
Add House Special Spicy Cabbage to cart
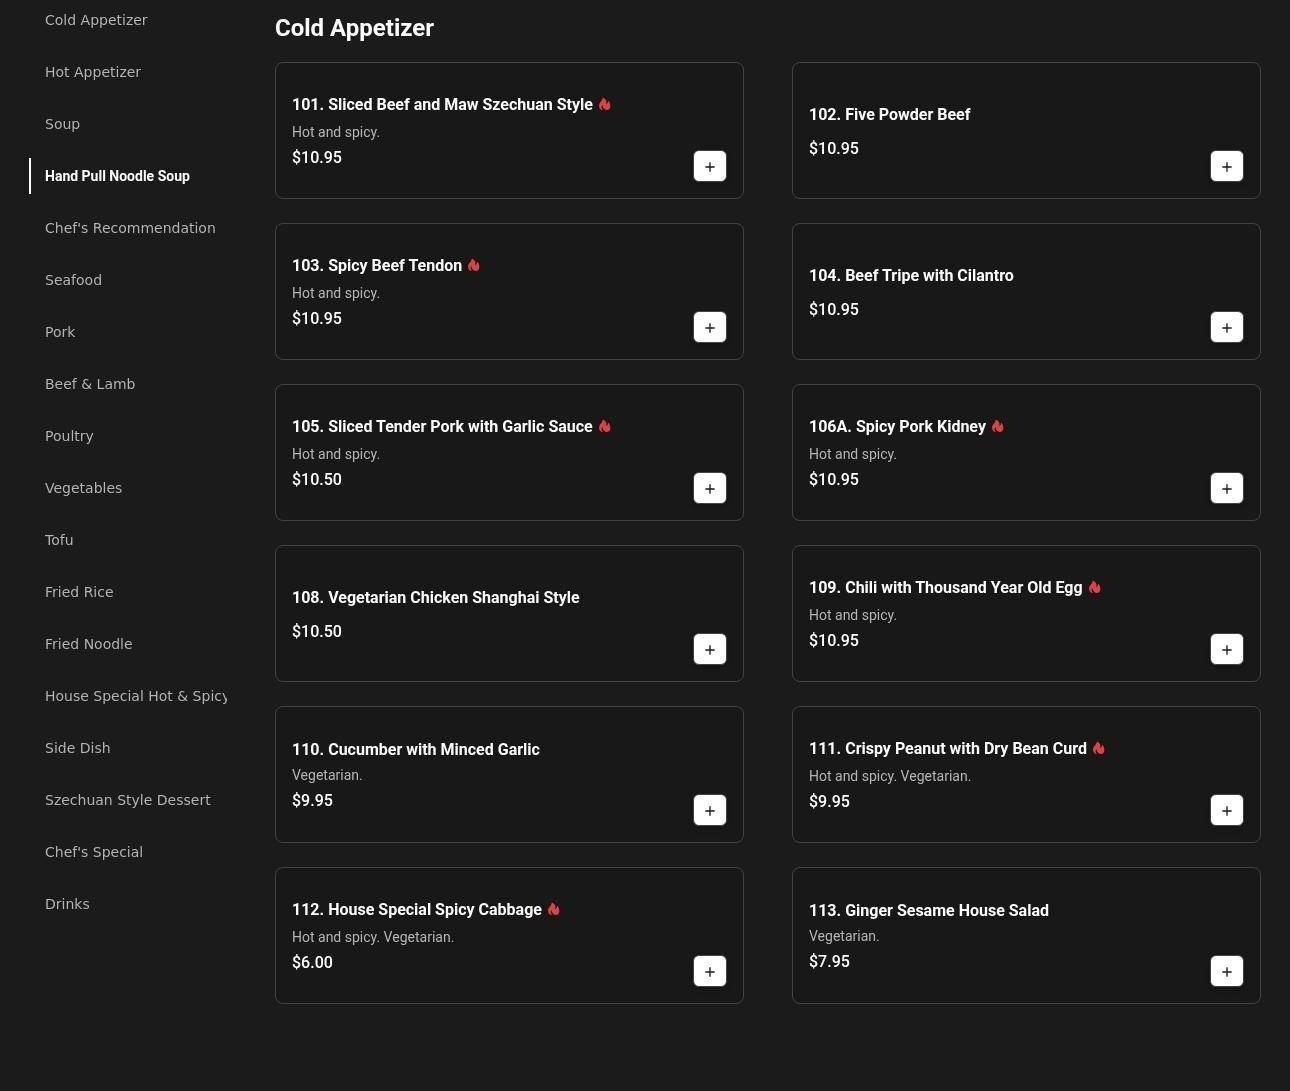point(709,972)
